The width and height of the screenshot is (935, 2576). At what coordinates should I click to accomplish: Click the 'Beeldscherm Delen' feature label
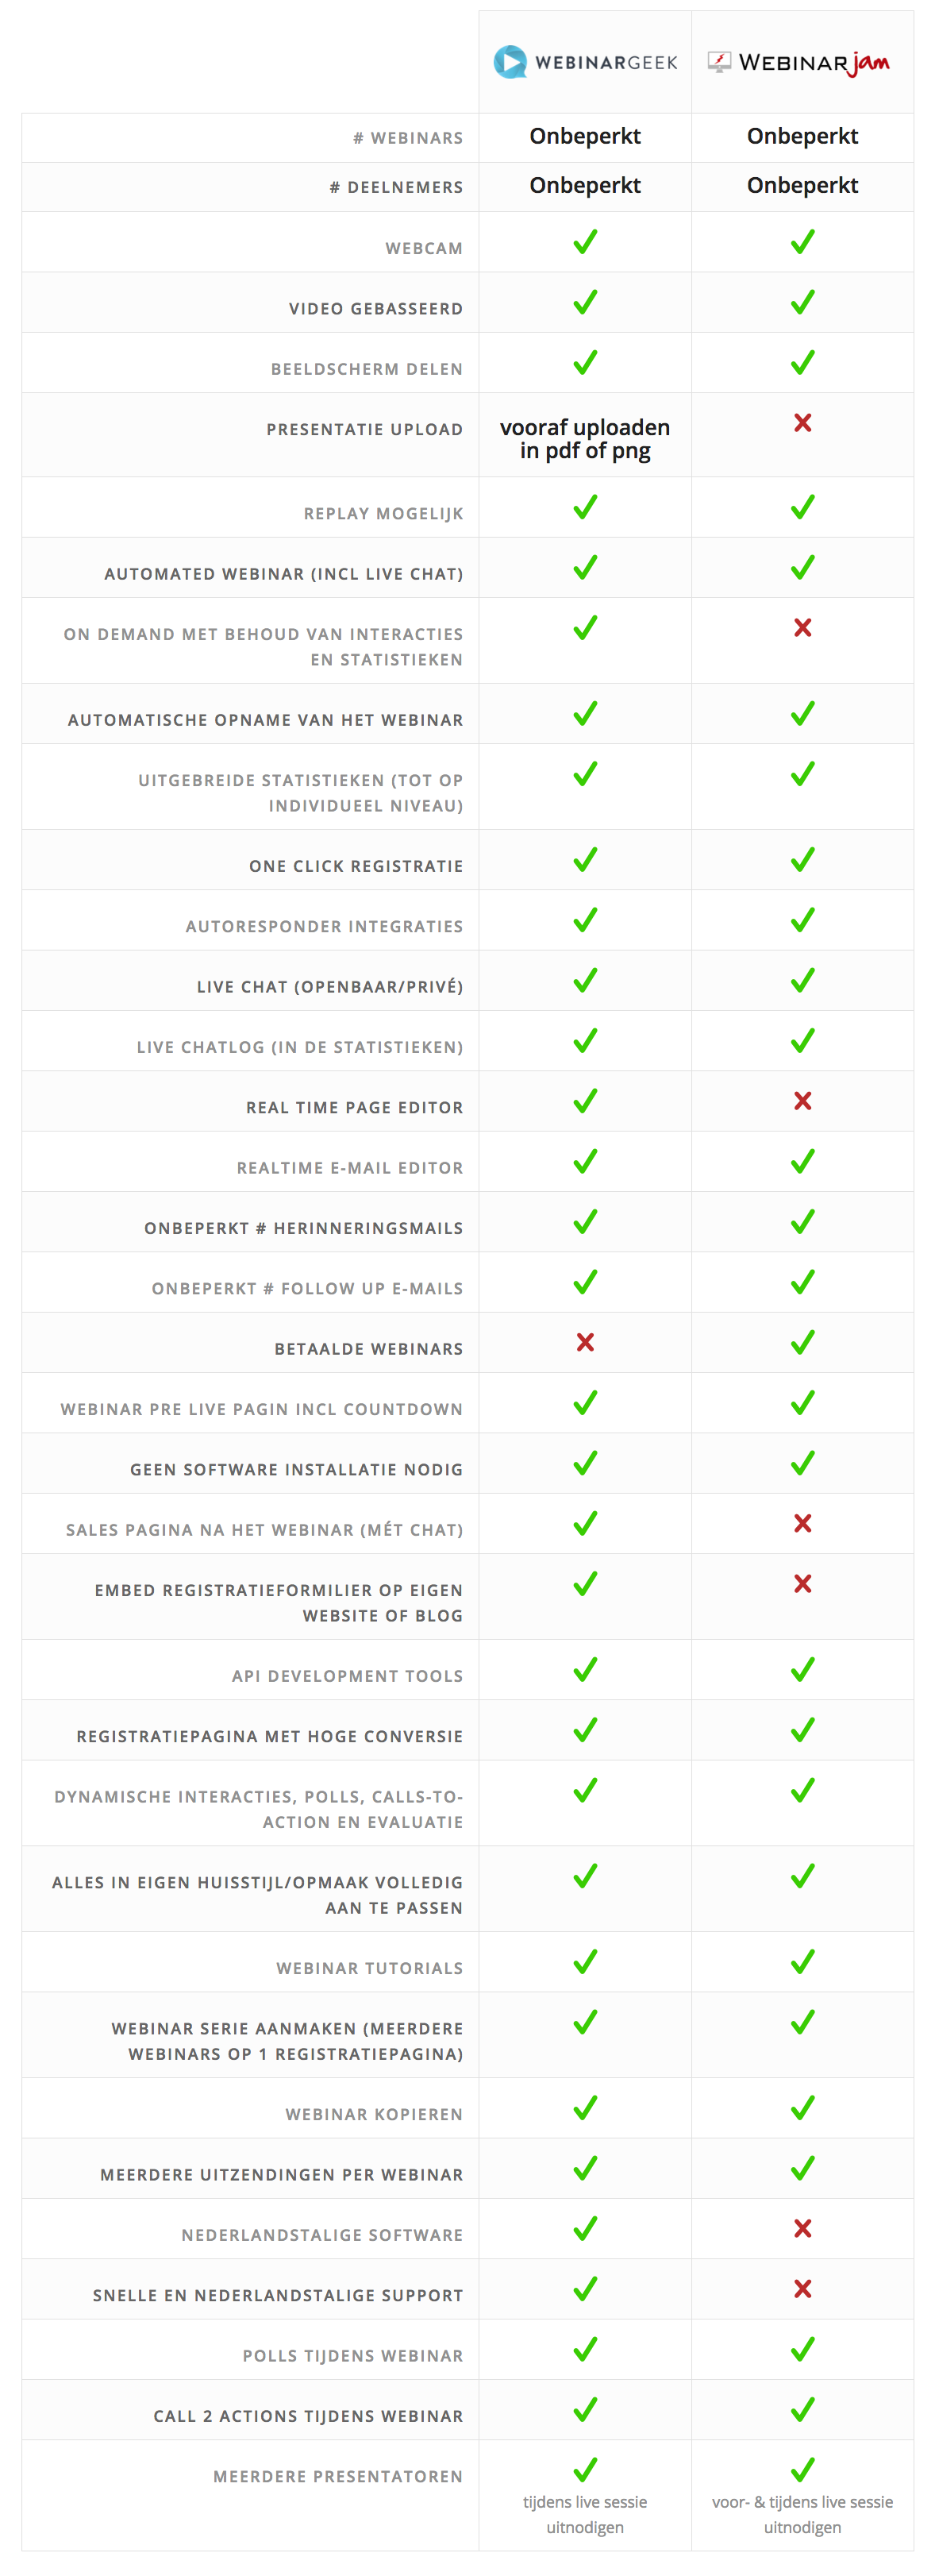(366, 369)
